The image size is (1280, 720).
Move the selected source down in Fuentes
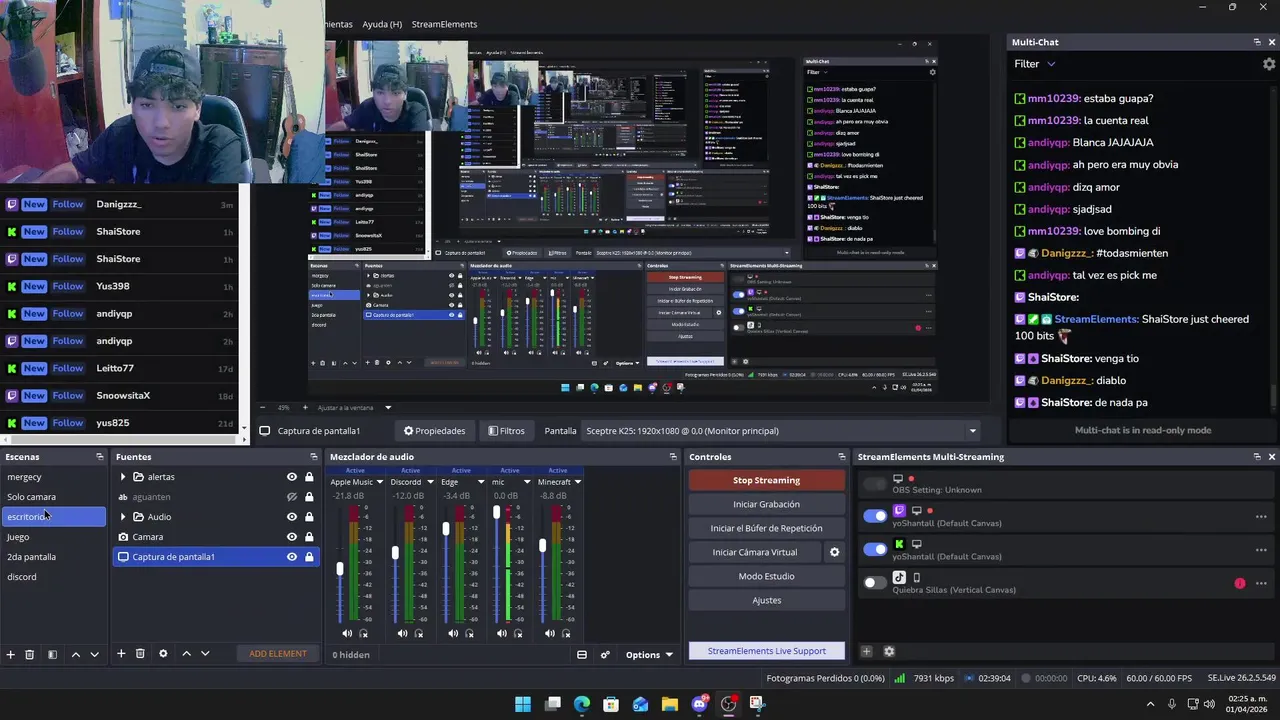tap(205, 654)
